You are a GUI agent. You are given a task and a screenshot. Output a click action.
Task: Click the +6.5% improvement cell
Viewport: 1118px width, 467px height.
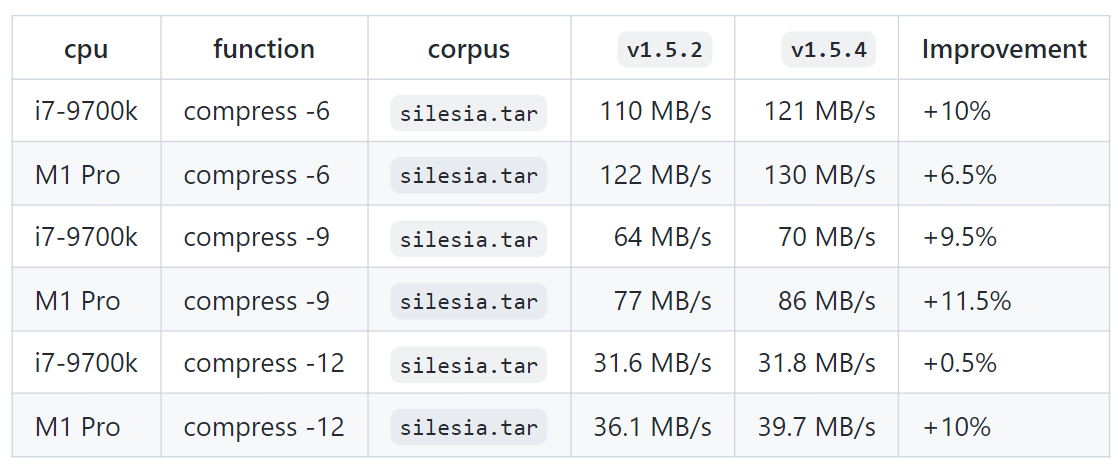pyautogui.click(x=960, y=175)
